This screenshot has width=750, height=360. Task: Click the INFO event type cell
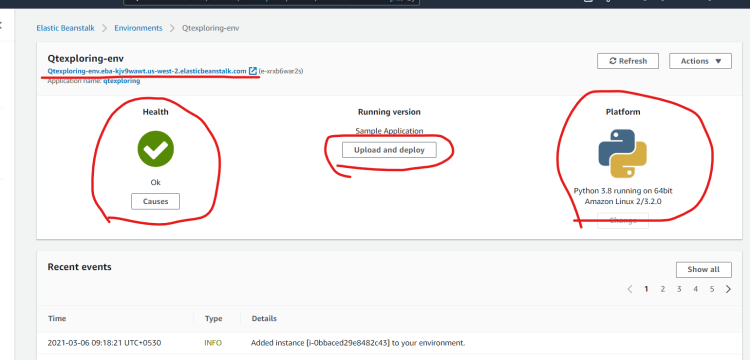(213, 343)
